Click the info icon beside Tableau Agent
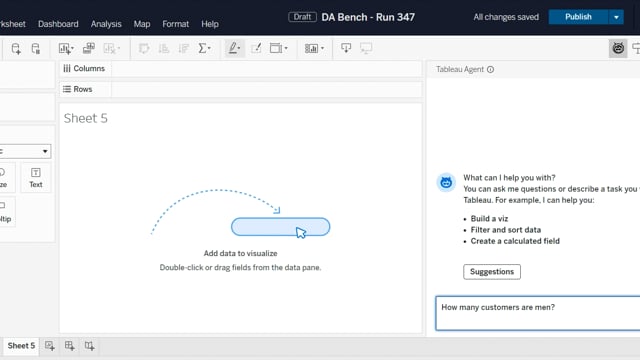The width and height of the screenshot is (640, 360). [491, 69]
